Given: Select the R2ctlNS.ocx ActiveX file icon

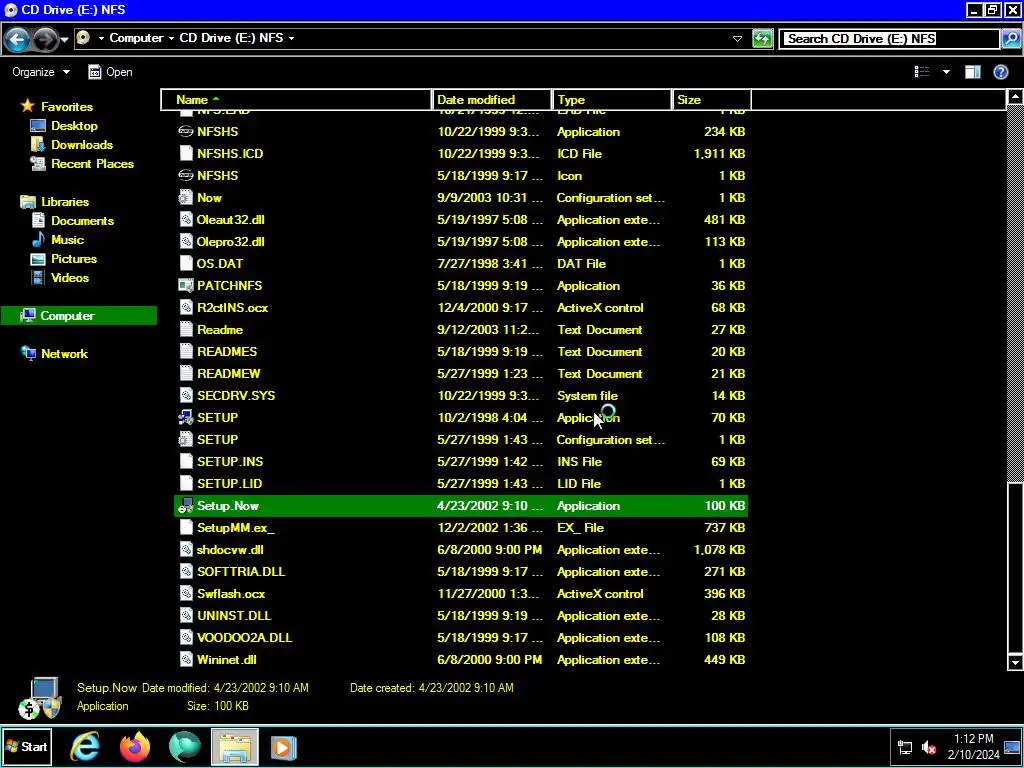Looking at the screenshot, I should coord(186,308).
